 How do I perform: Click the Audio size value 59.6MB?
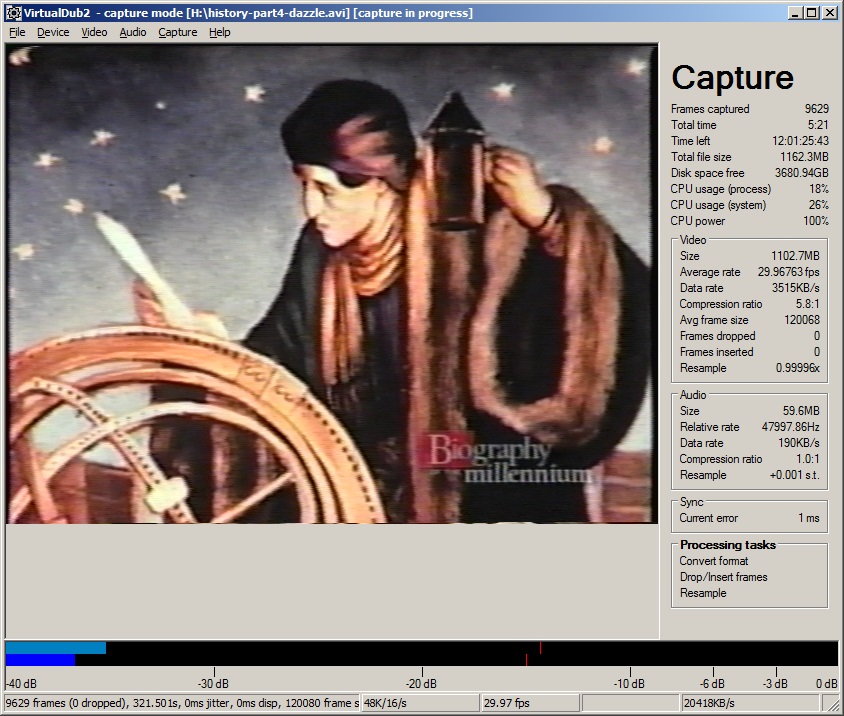[801, 411]
